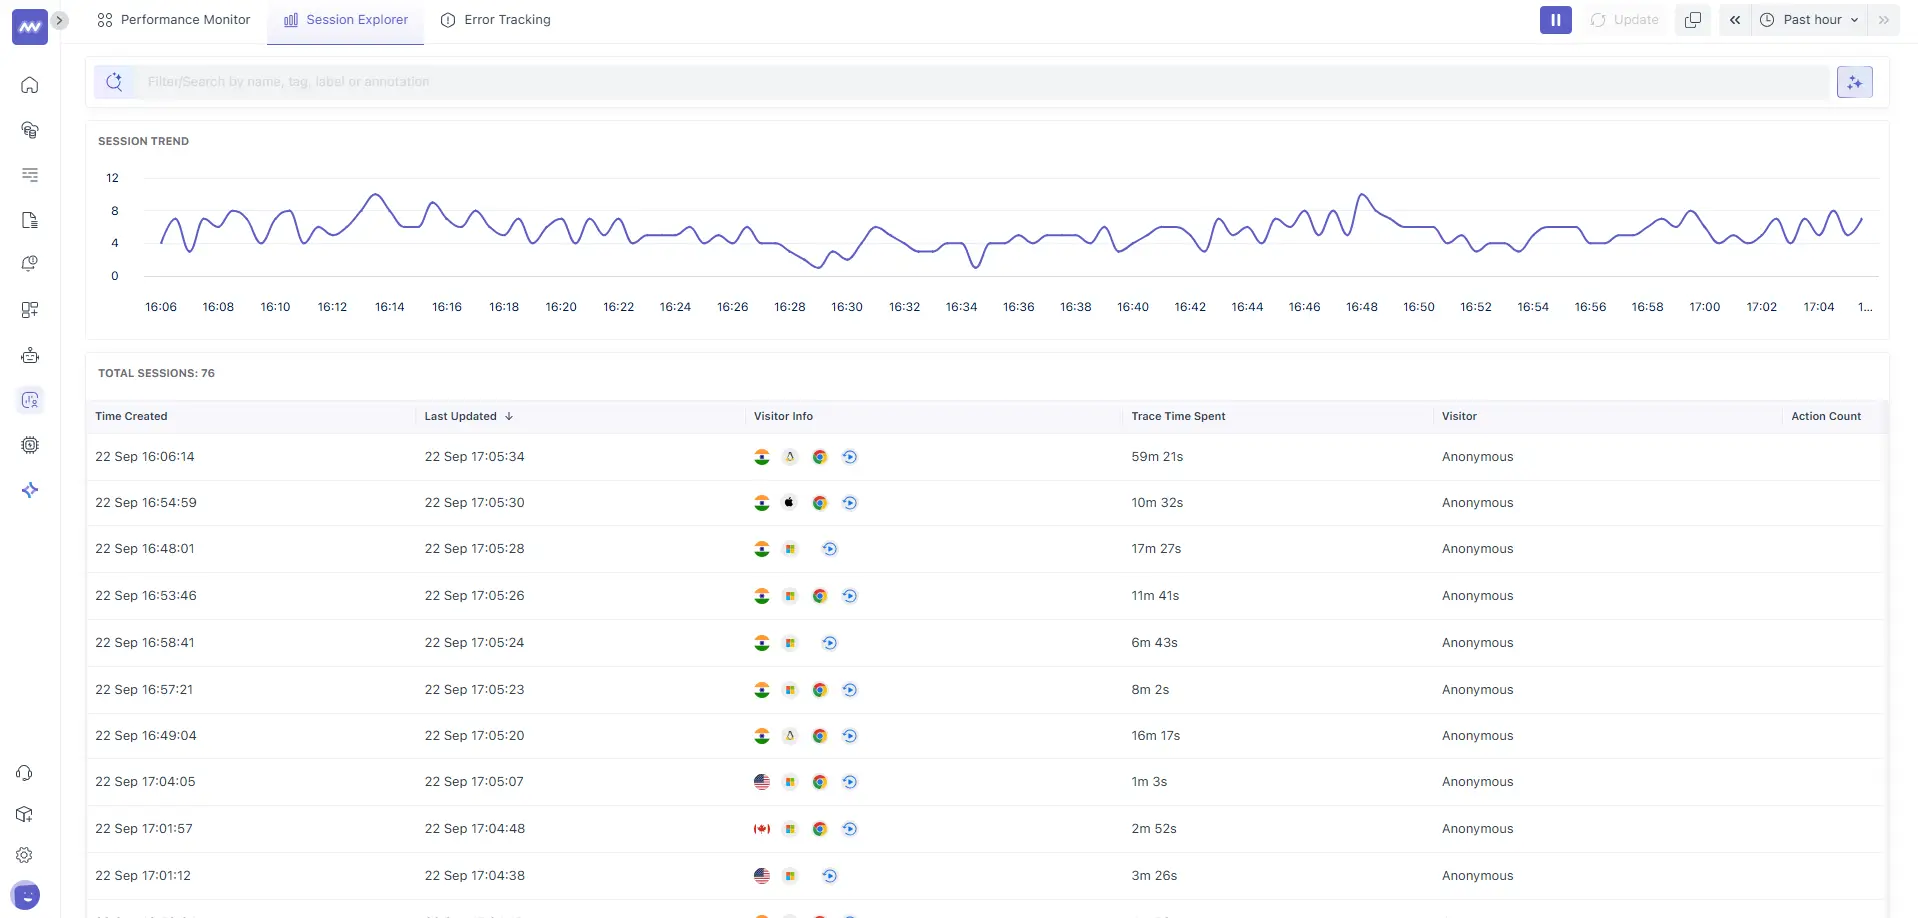Open the Error Tracking tab
This screenshot has width=1918, height=918.
pyautogui.click(x=506, y=19)
